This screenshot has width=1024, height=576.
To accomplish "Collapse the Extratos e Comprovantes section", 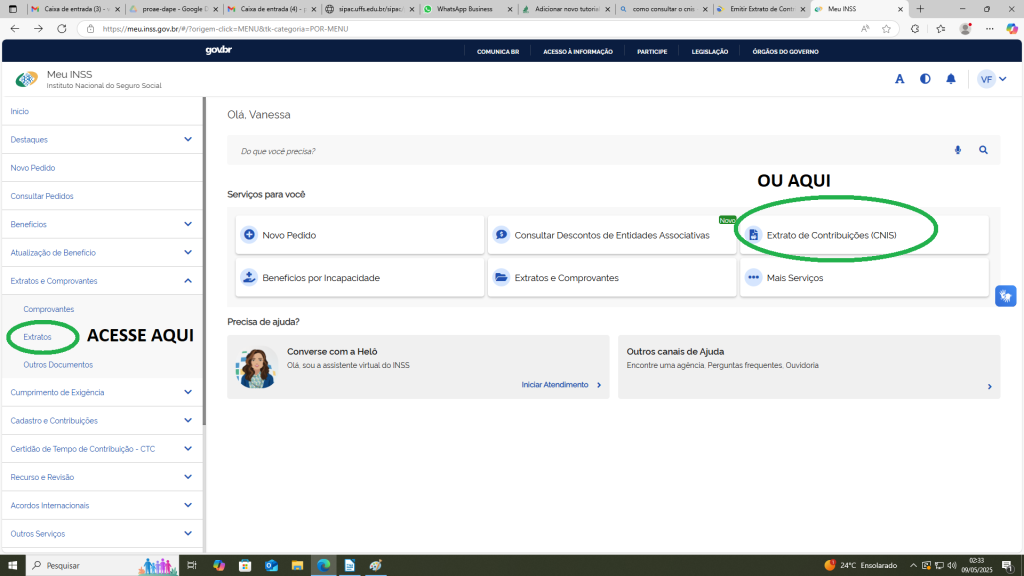I will click(188, 281).
